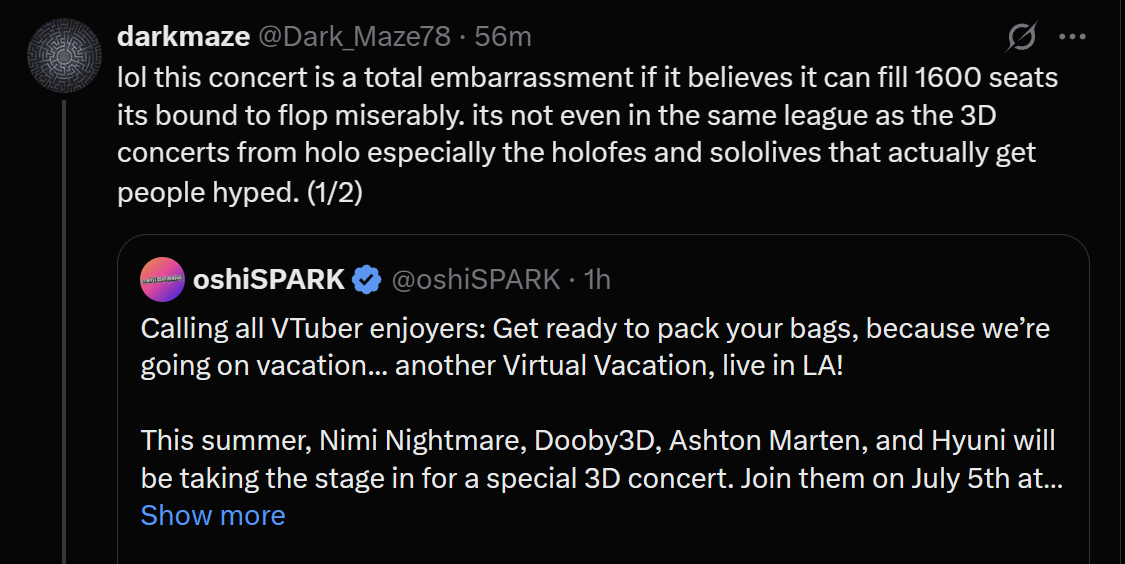Select the @oshiSPARK handle in quote
Viewport: 1125px width, 564px height.
(476, 280)
